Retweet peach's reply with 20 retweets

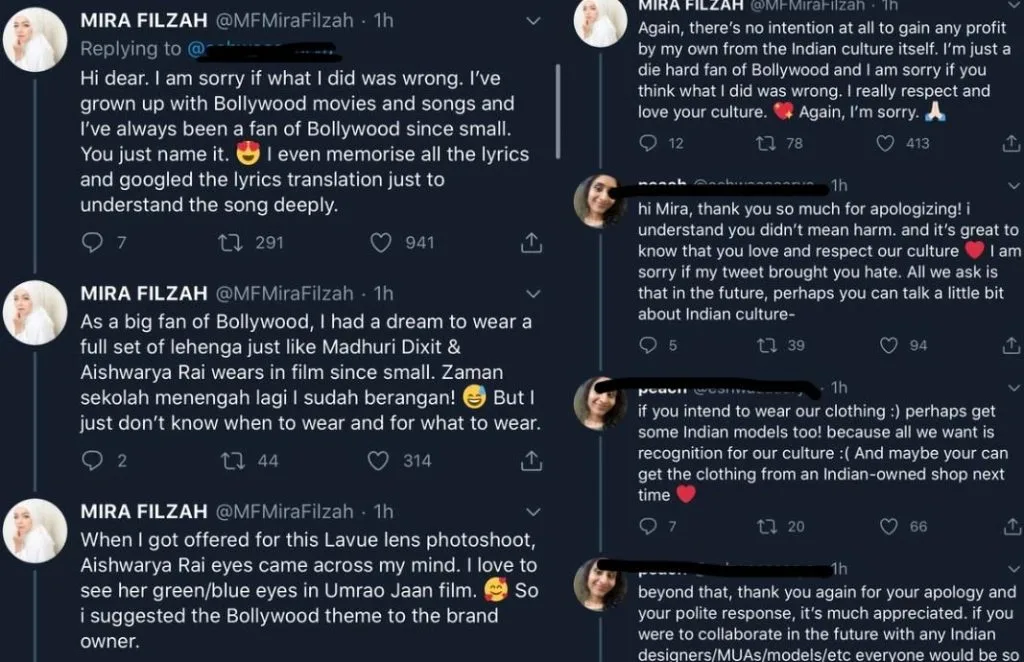(766, 526)
